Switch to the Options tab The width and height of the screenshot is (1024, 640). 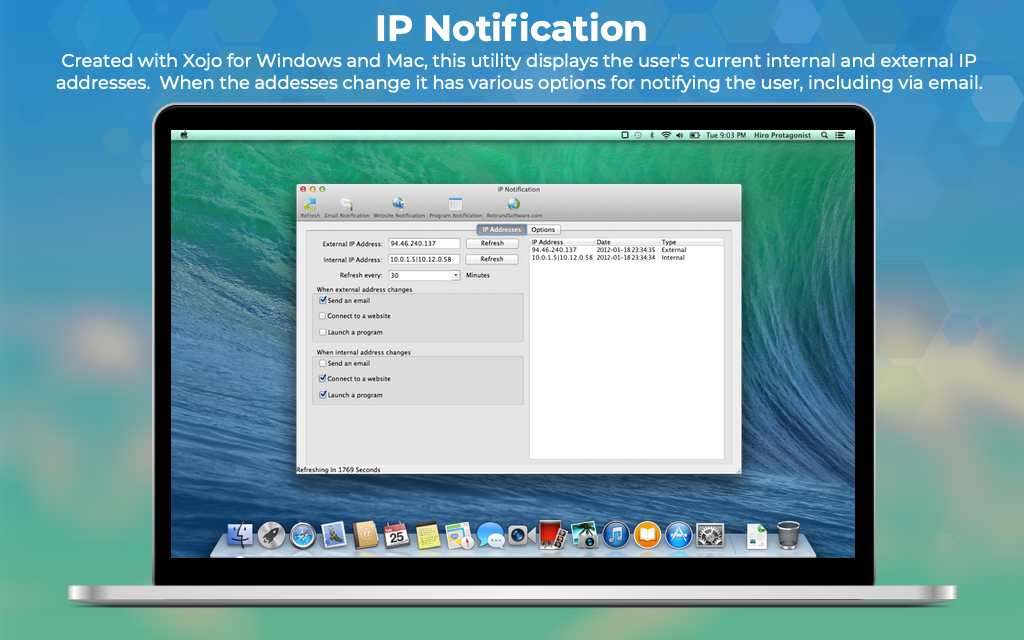point(543,230)
